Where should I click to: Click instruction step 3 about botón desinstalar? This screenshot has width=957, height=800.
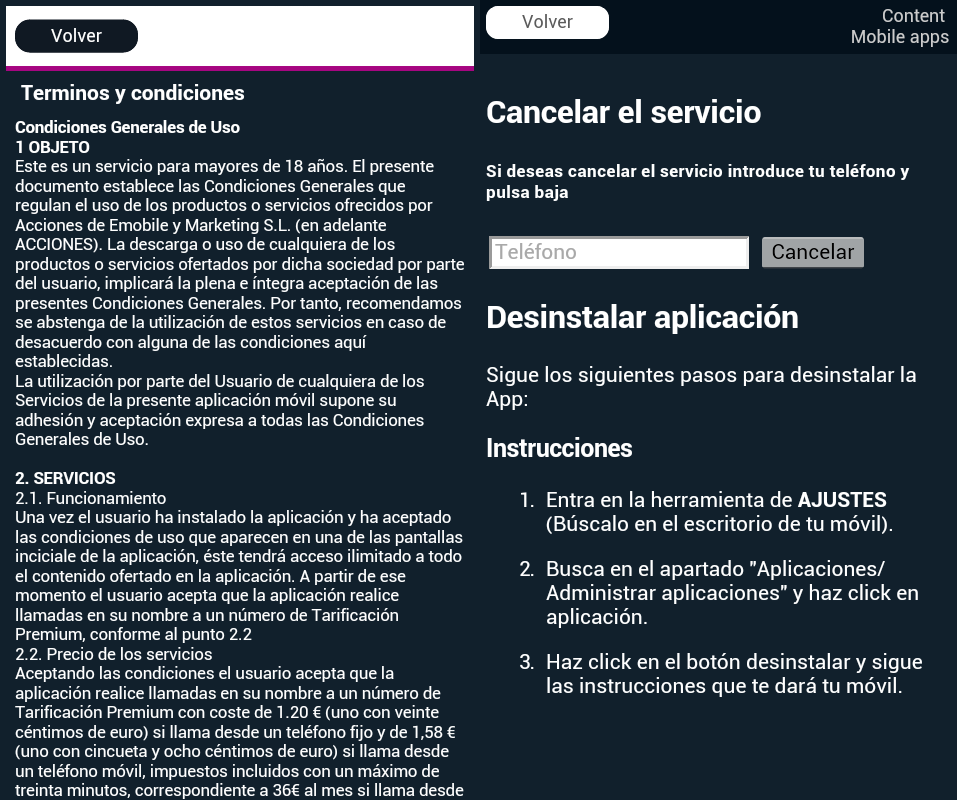tap(733, 674)
